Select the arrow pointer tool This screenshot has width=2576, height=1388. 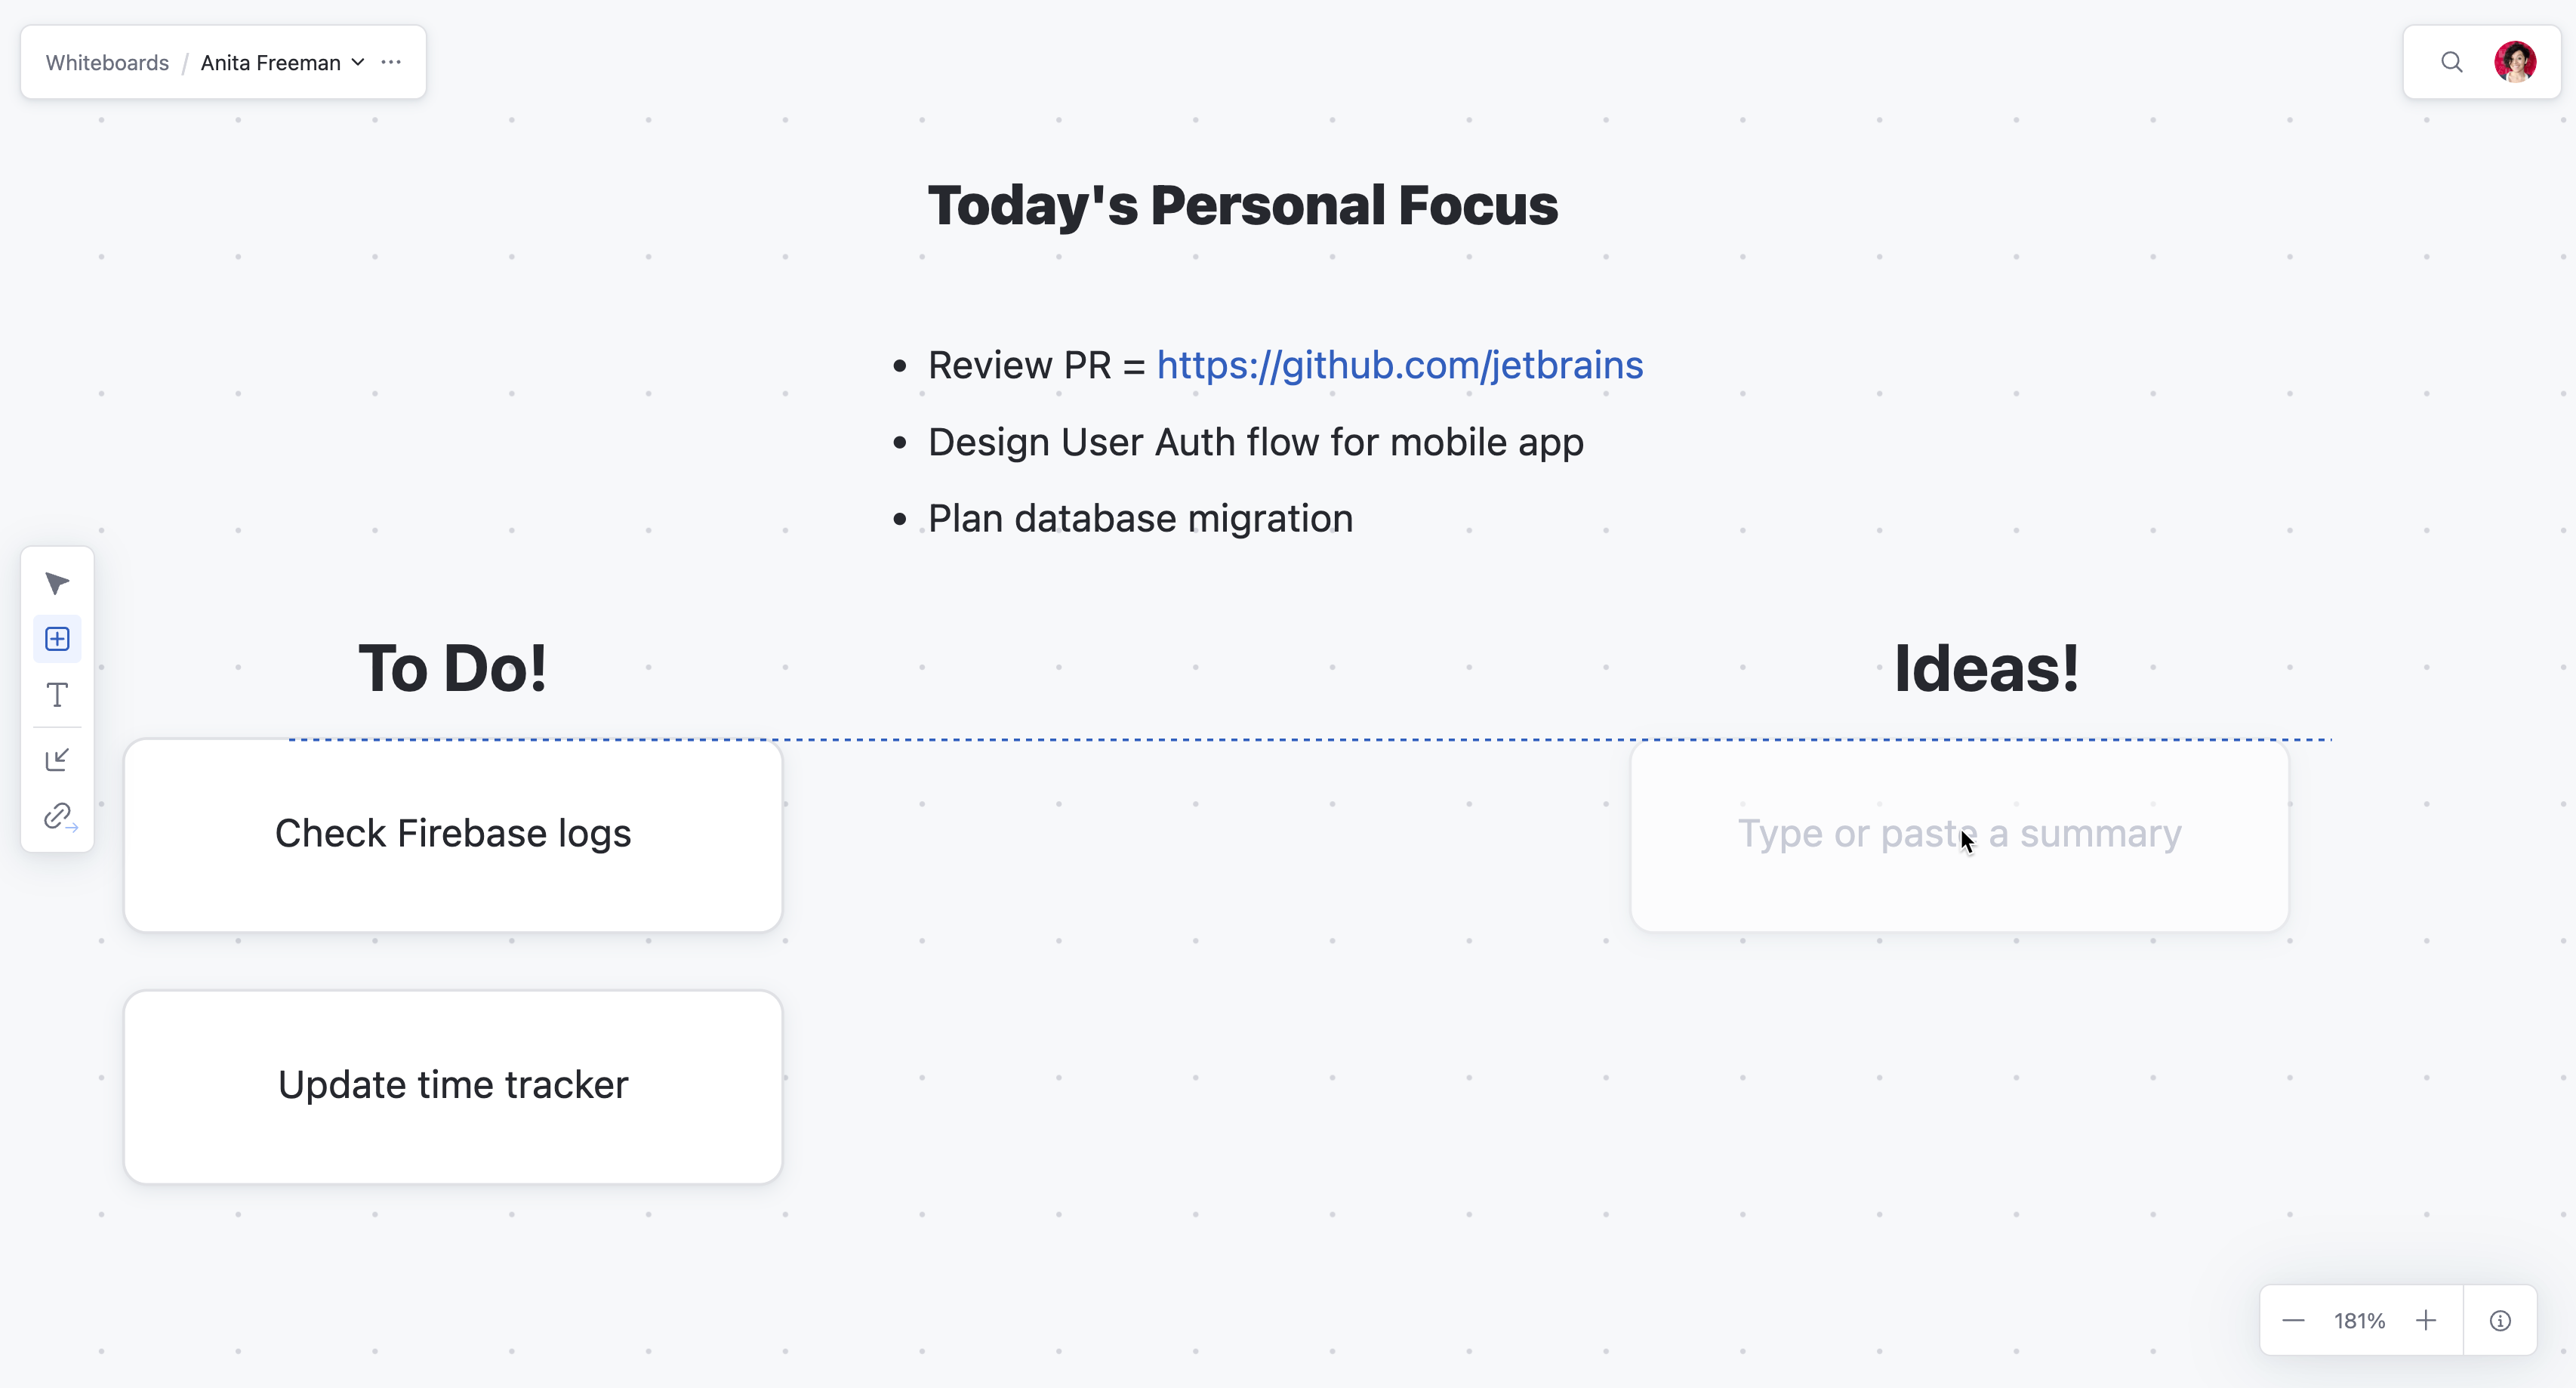tap(57, 583)
